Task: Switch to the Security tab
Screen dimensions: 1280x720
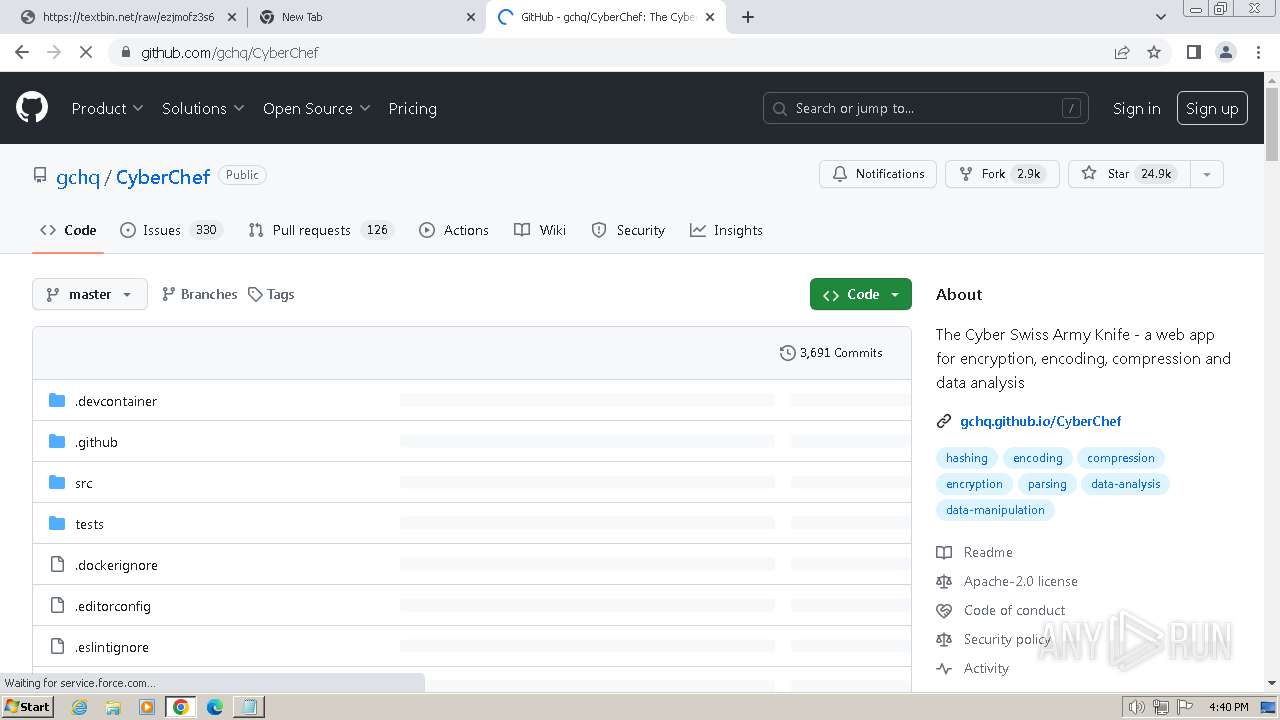Action: tap(628, 230)
